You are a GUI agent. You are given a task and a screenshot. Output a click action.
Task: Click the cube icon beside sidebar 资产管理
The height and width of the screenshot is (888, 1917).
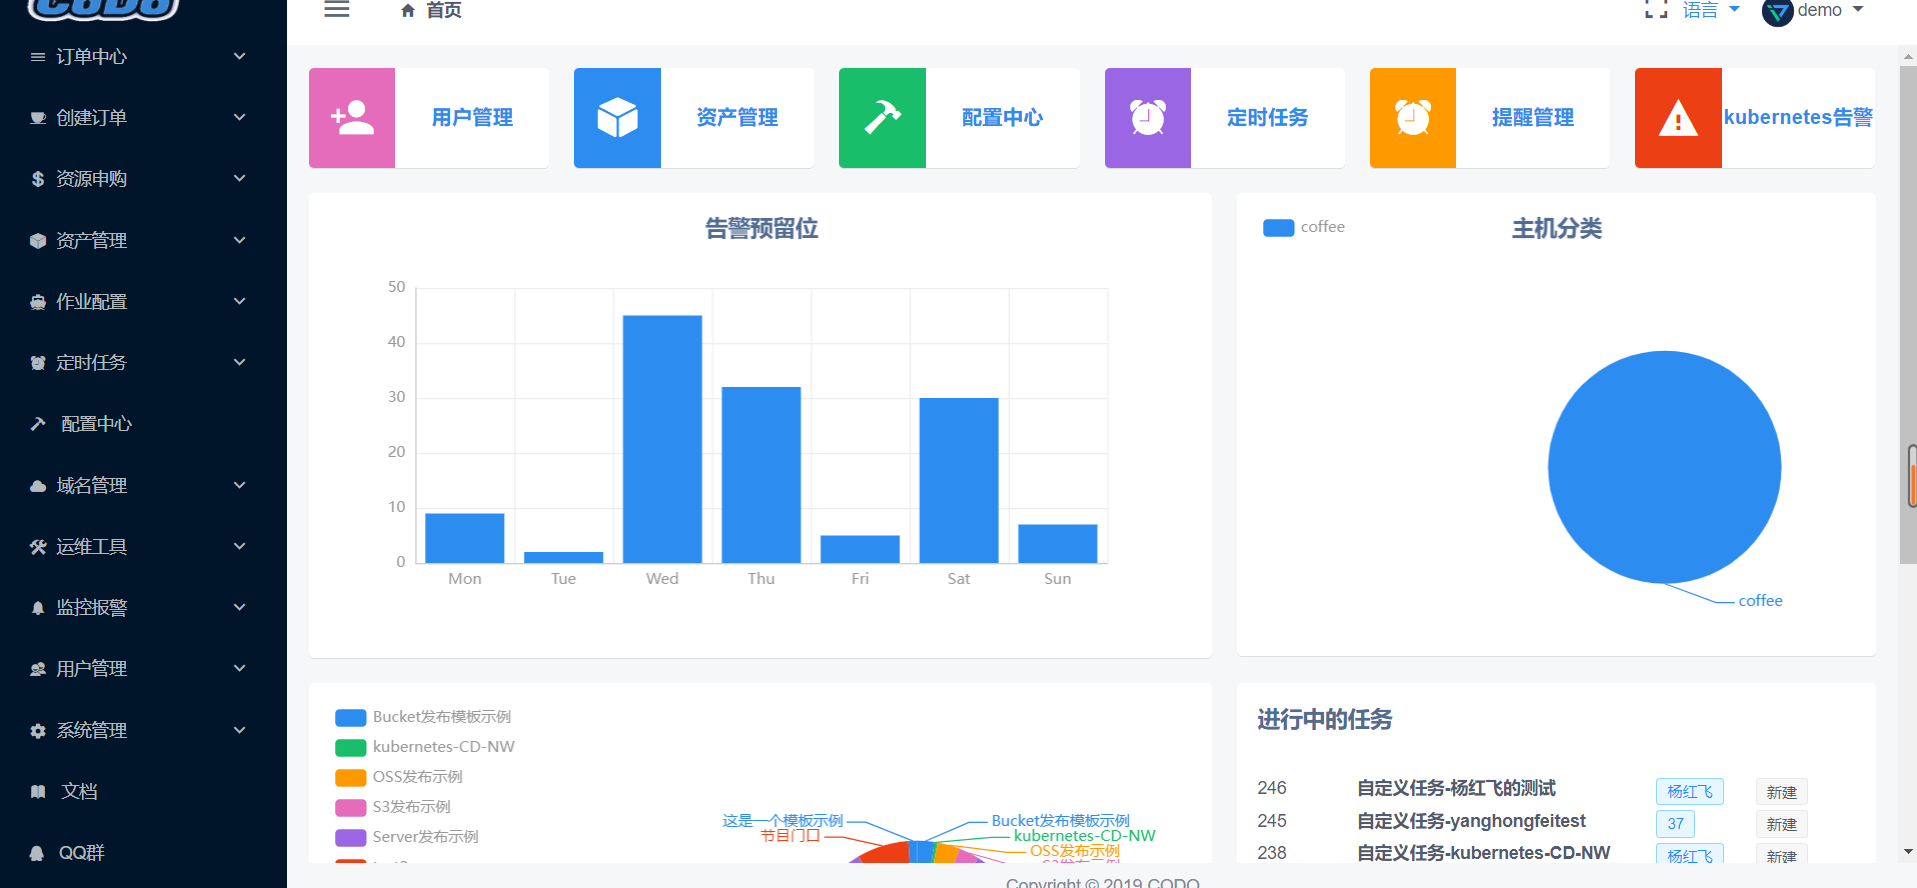pyautogui.click(x=38, y=241)
